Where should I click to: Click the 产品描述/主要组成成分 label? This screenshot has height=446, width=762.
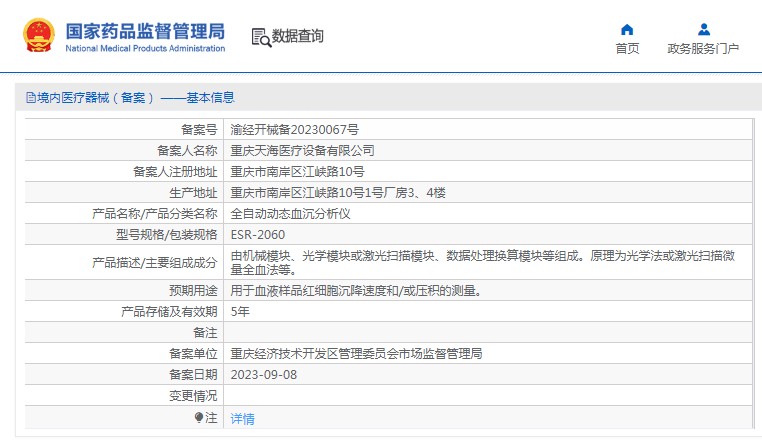point(155,263)
